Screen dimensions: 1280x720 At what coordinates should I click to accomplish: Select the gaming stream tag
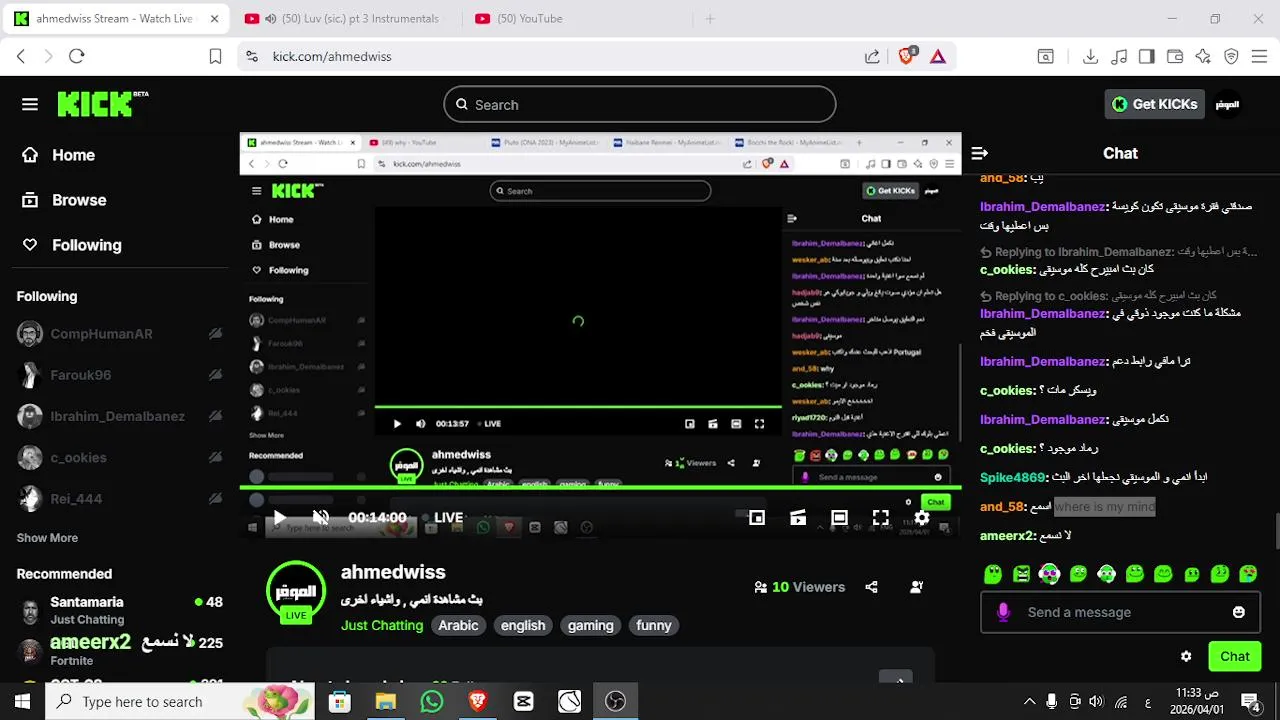click(x=590, y=625)
